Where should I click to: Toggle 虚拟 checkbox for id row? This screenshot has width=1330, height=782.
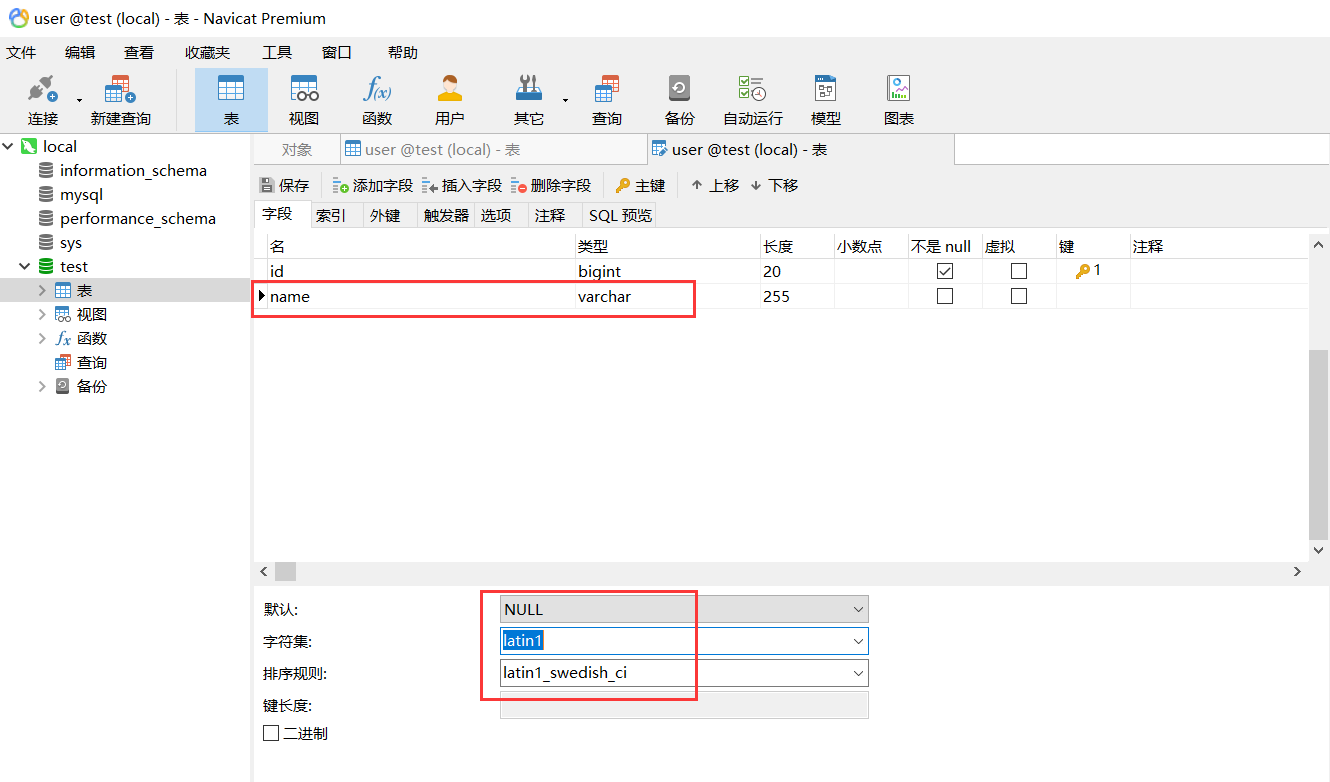1019,271
